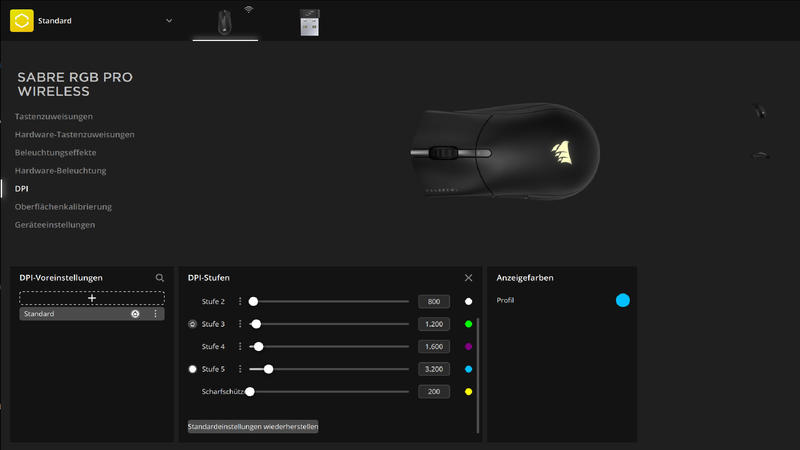
Task: Open the yellow Scharfschütze color swatch
Action: 468,391
